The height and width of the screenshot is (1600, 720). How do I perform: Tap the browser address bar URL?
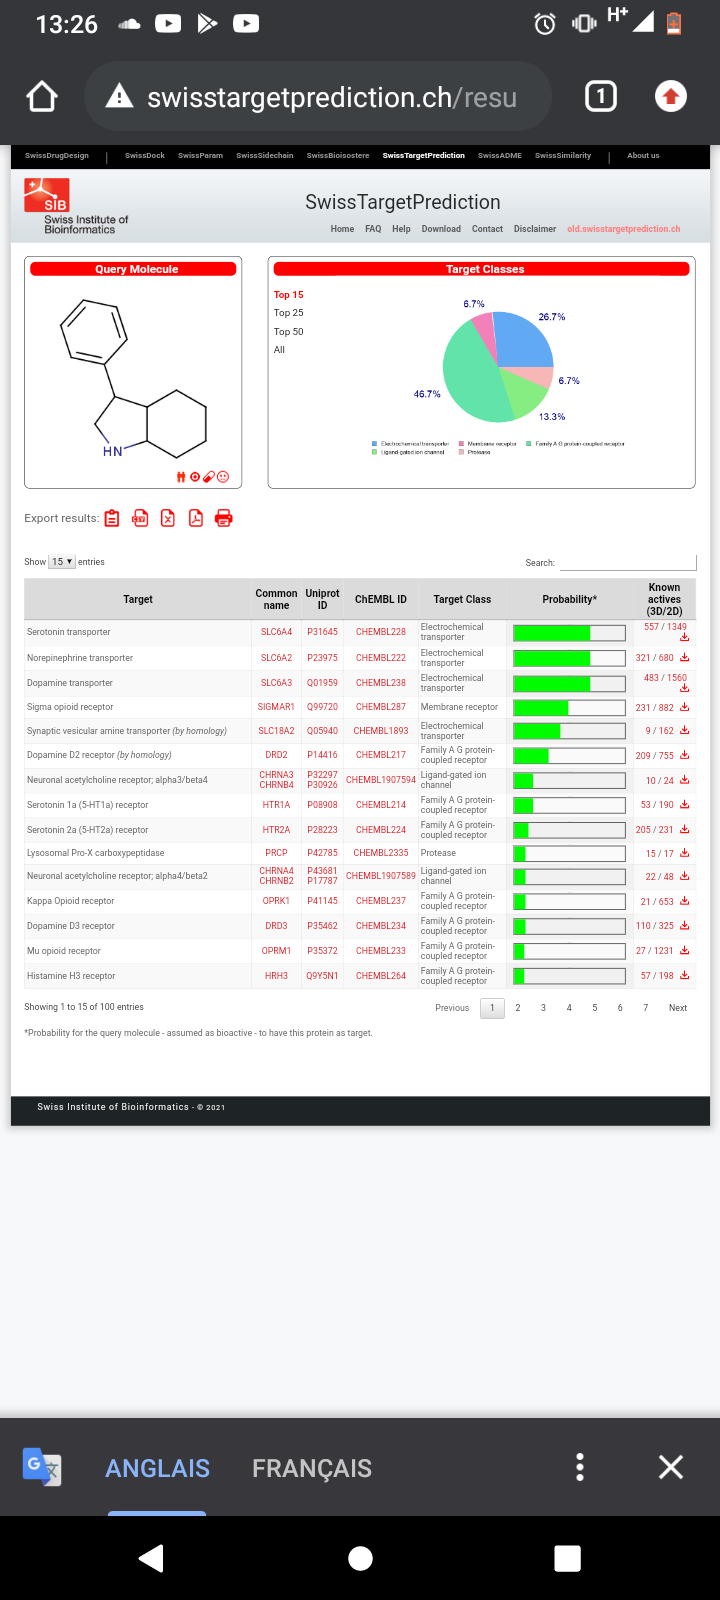[332, 97]
